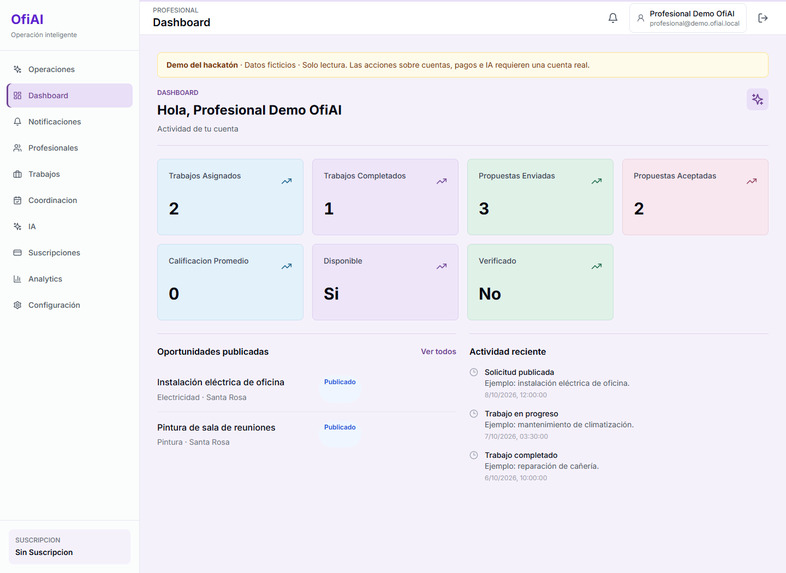This screenshot has height=573, width=786.
Task: Open the Profesional Demo OfiAI account button
Action: (x=688, y=18)
